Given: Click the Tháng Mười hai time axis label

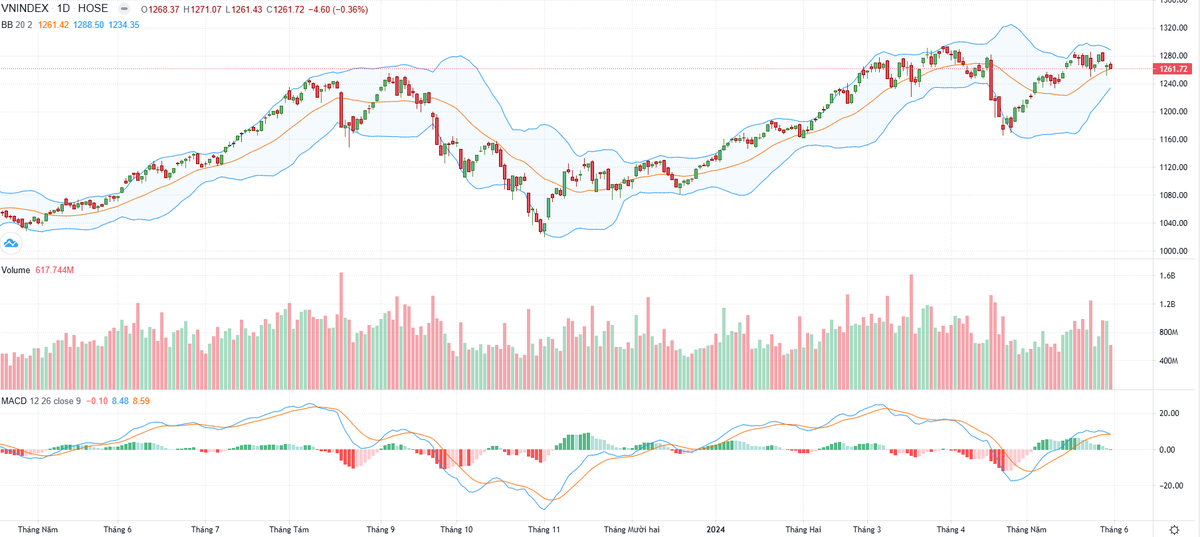Looking at the screenshot, I should tap(633, 528).
